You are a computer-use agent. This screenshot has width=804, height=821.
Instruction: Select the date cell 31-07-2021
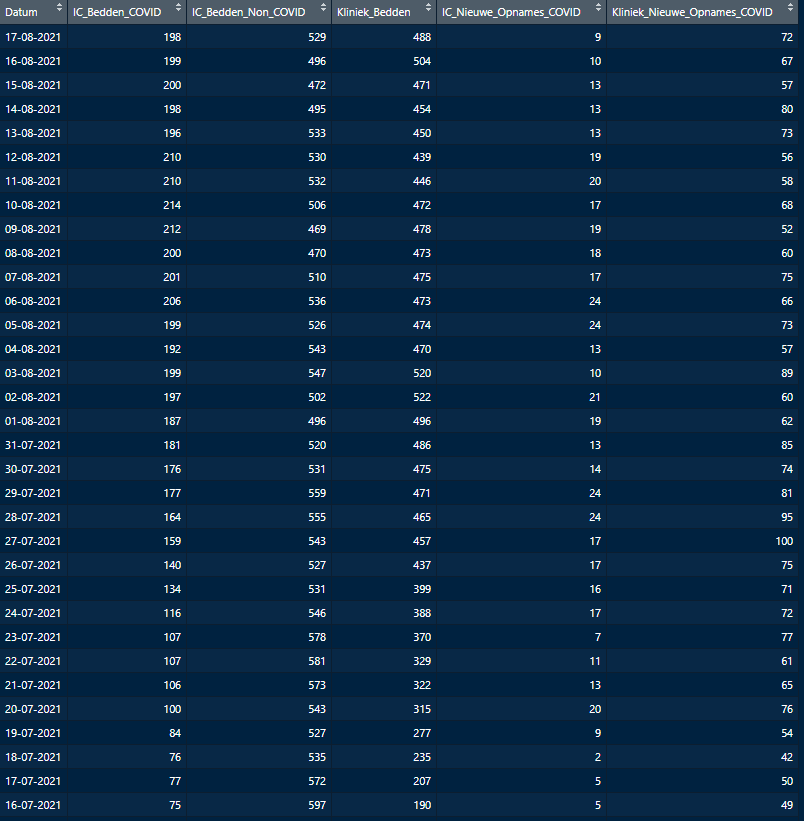point(33,445)
